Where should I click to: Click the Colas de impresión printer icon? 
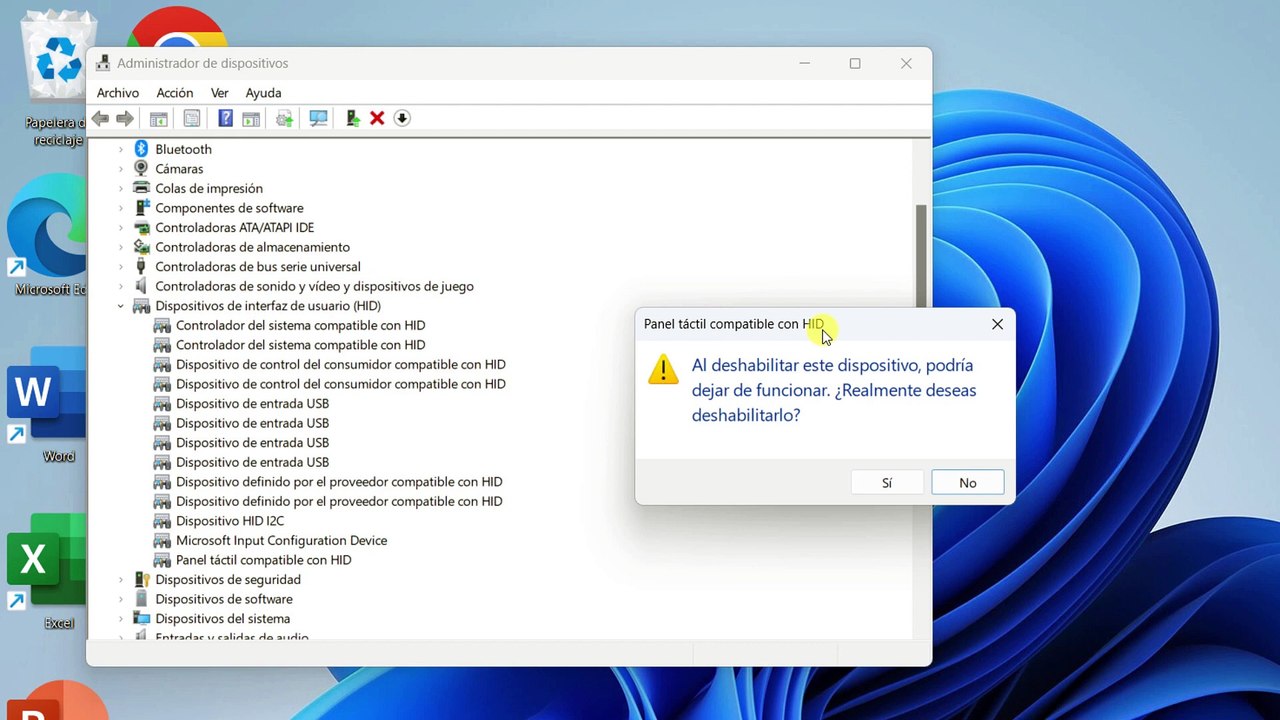tap(141, 188)
